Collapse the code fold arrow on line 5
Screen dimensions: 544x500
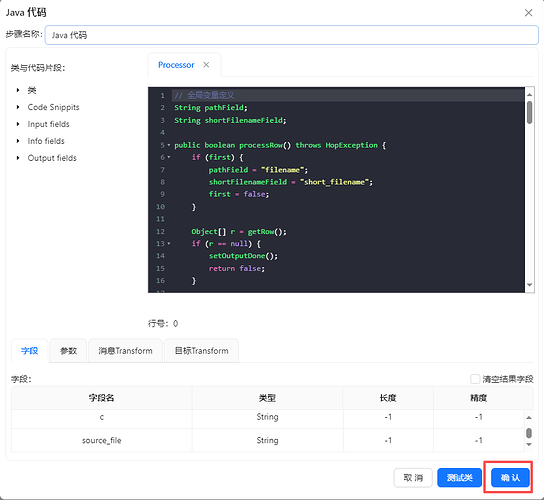169,145
